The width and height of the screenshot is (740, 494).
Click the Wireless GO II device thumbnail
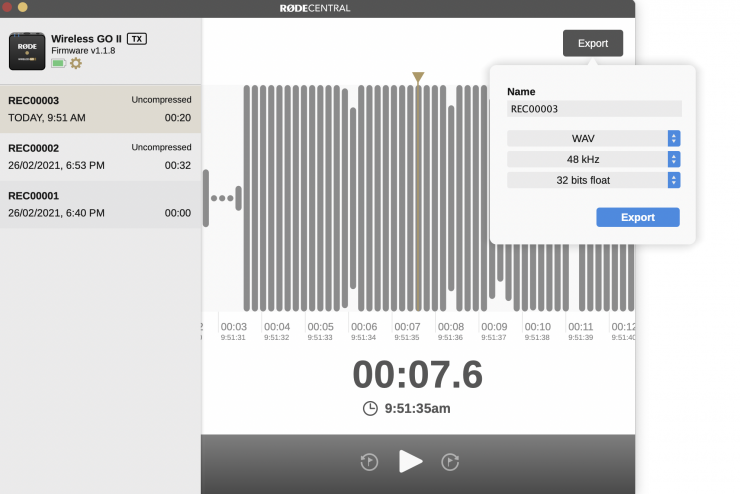click(27, 51)
